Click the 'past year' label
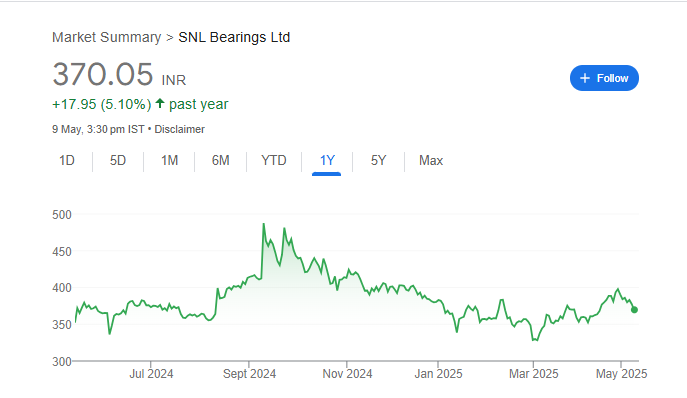687x398 pixels. [198, 104]
